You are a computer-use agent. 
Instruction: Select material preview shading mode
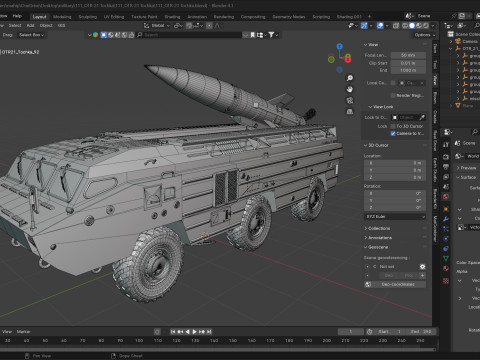[419, 26]
